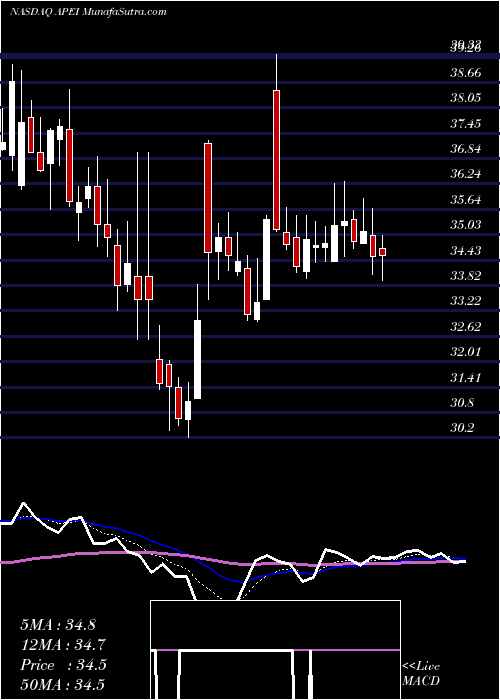Select the 36.84 price axis label
The width and height of the screenshot is (500, 700).
click(466, 149)
